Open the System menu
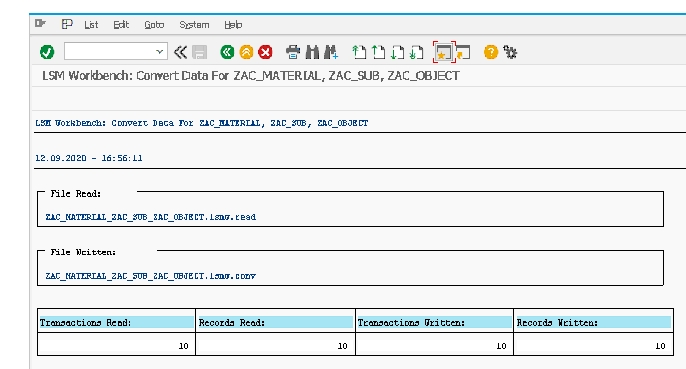This screenshot has height=369, width=686. (x=194, y=25)
